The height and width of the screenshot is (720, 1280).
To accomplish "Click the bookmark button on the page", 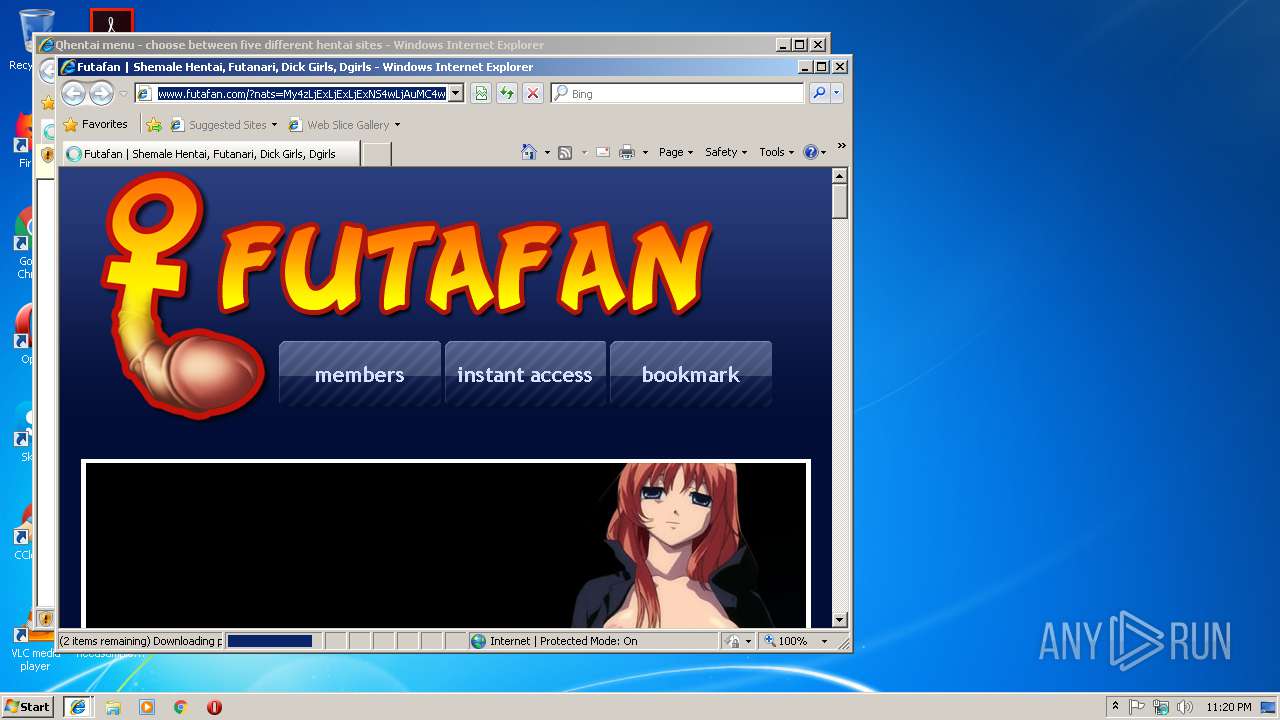I will pyautogui.click(x=691, y=374).
